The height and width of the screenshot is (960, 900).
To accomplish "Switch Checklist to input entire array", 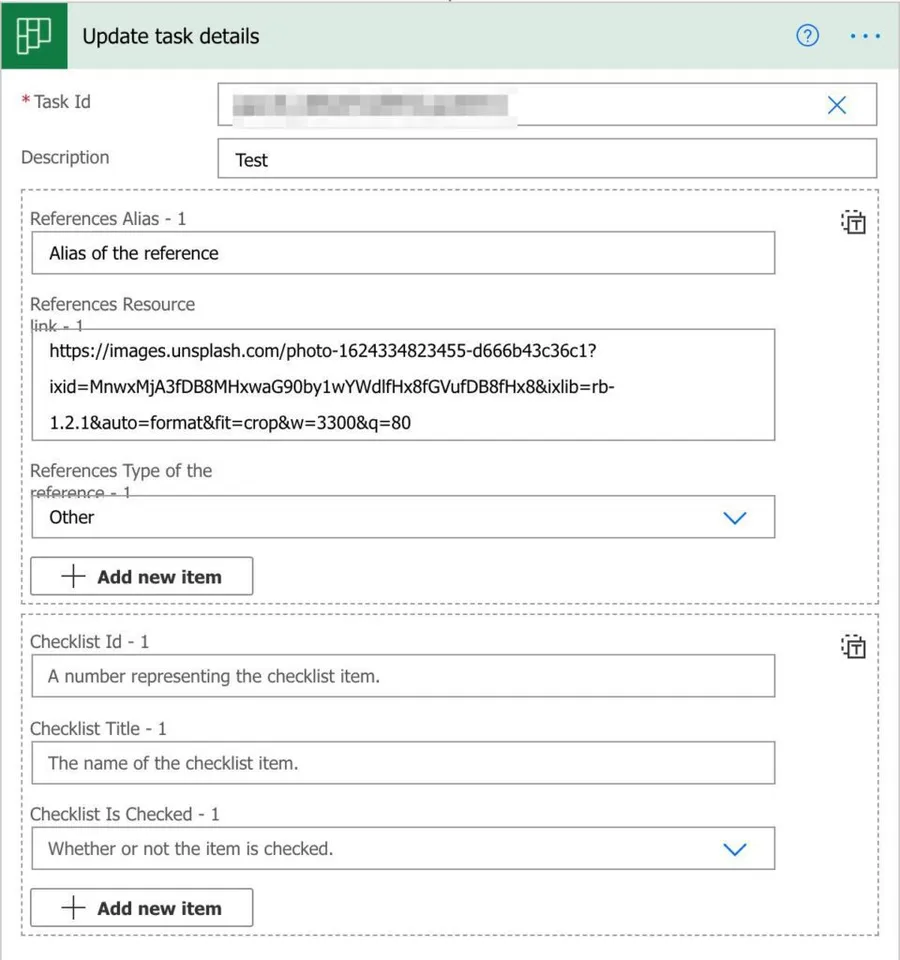I will tap(853, 647).
